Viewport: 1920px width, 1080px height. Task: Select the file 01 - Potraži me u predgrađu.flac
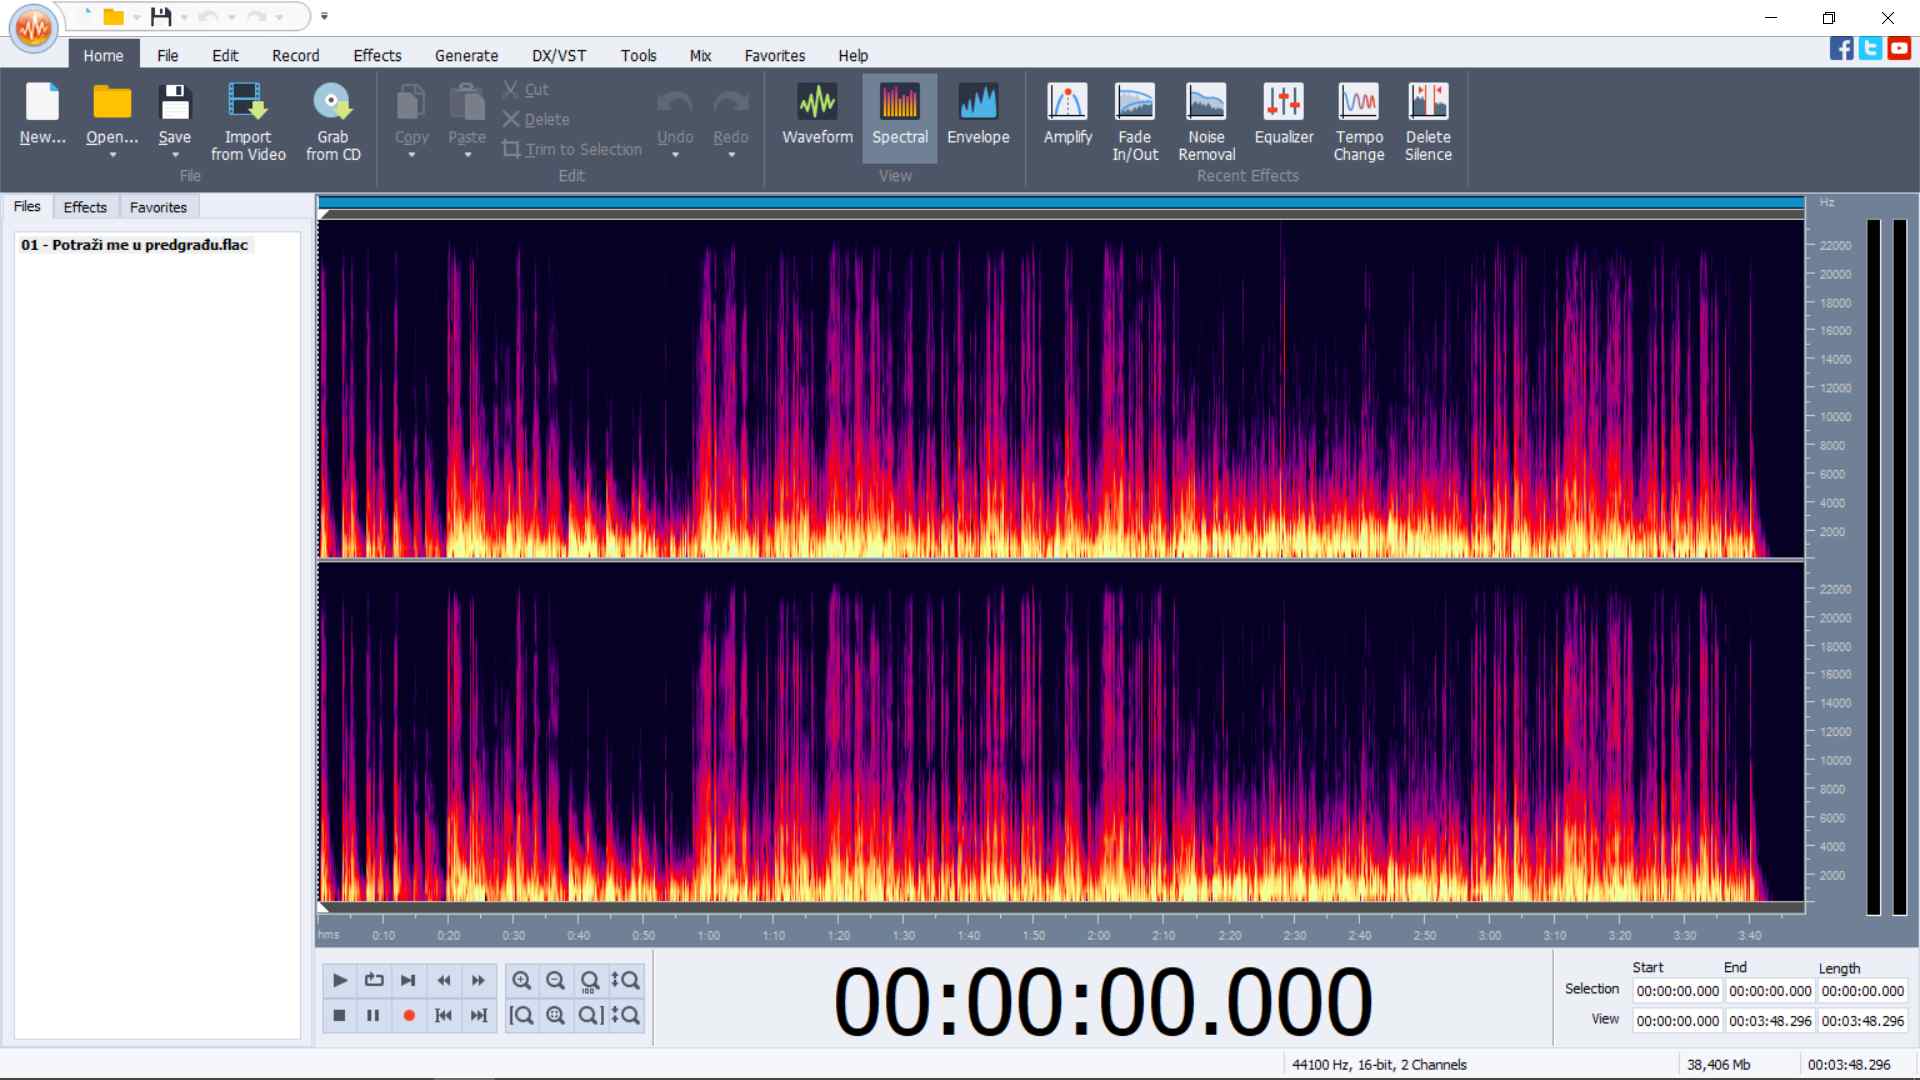135,244
